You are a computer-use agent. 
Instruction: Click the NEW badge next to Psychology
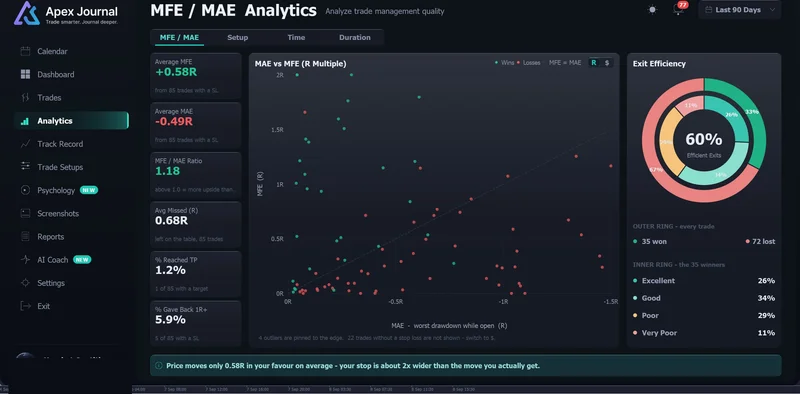(x=89, y=190)
